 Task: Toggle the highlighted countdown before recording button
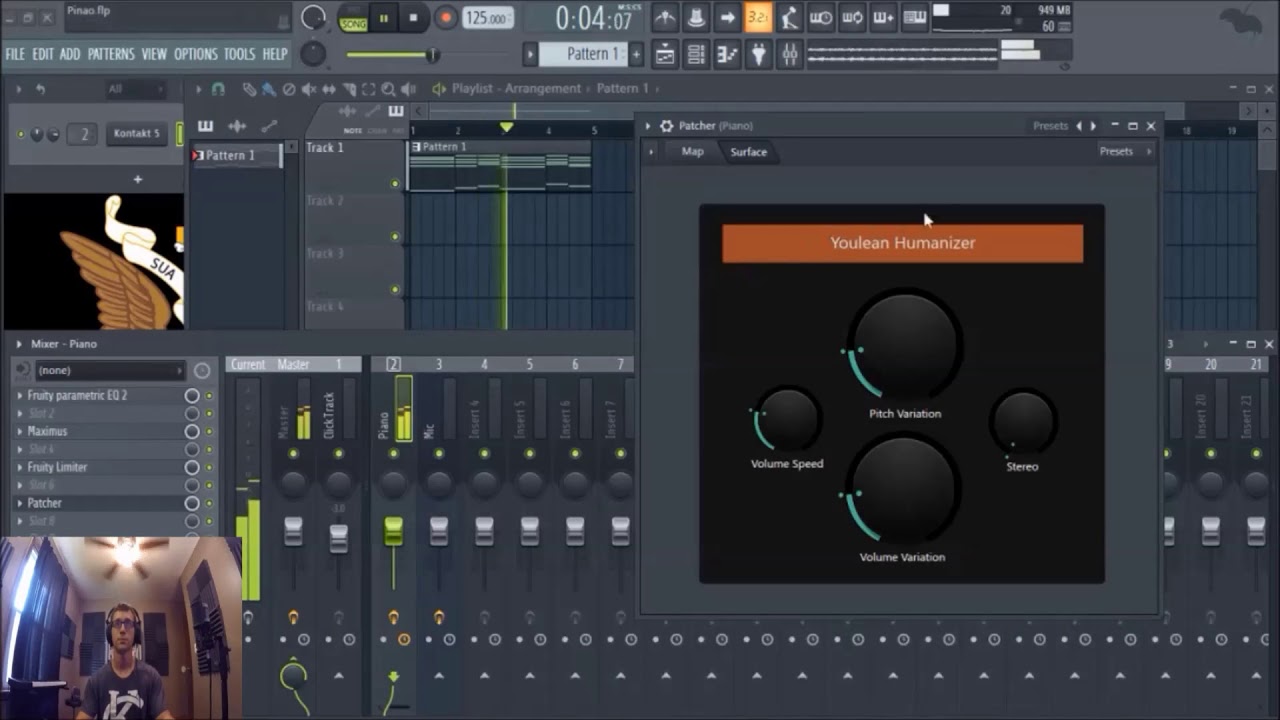(758, 17)
